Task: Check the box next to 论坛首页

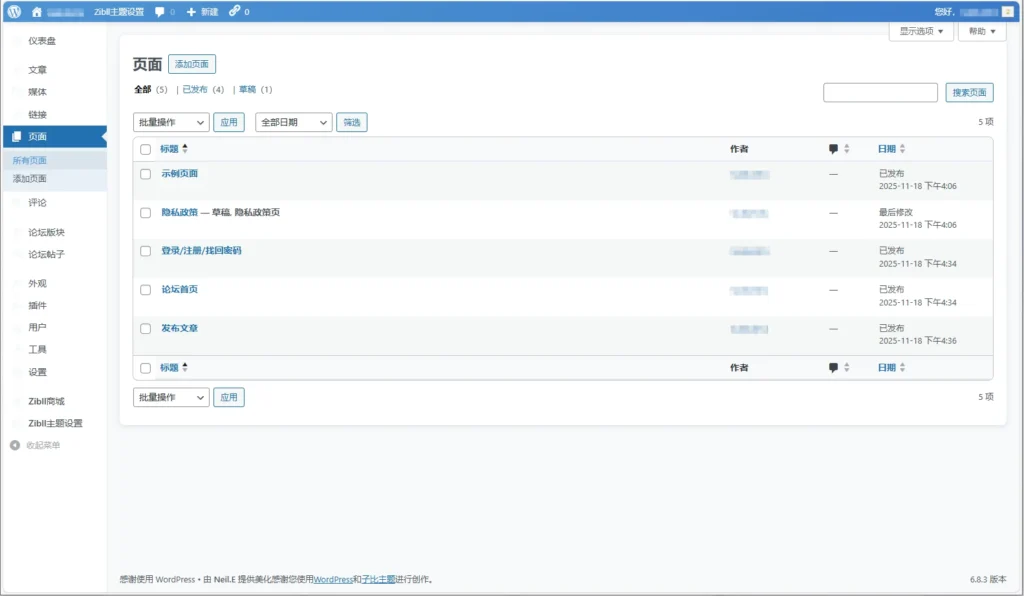Action: 146,290
